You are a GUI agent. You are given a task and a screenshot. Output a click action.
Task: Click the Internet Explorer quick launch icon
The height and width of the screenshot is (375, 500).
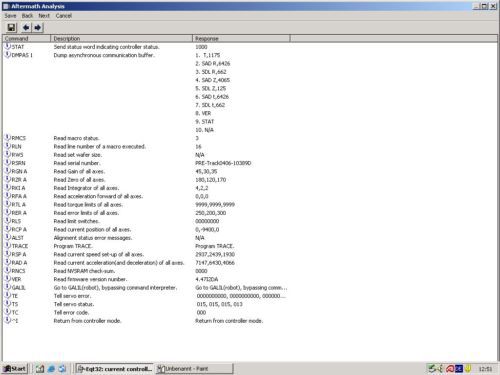(51, 369)
